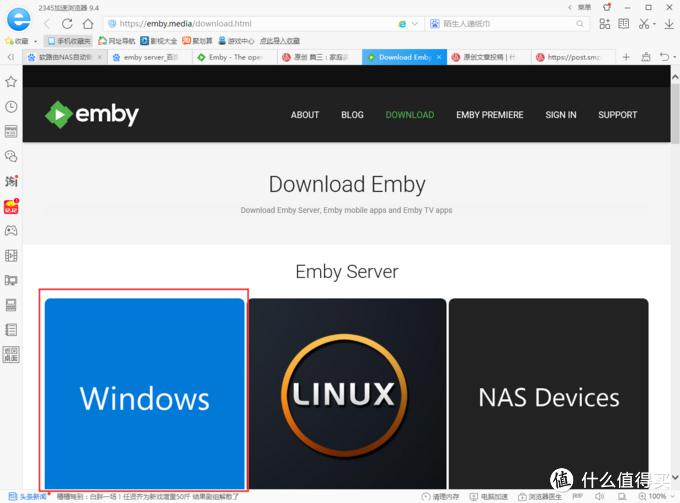Click the browser back arrow
The image size is (680, 503).
[47, 24]
